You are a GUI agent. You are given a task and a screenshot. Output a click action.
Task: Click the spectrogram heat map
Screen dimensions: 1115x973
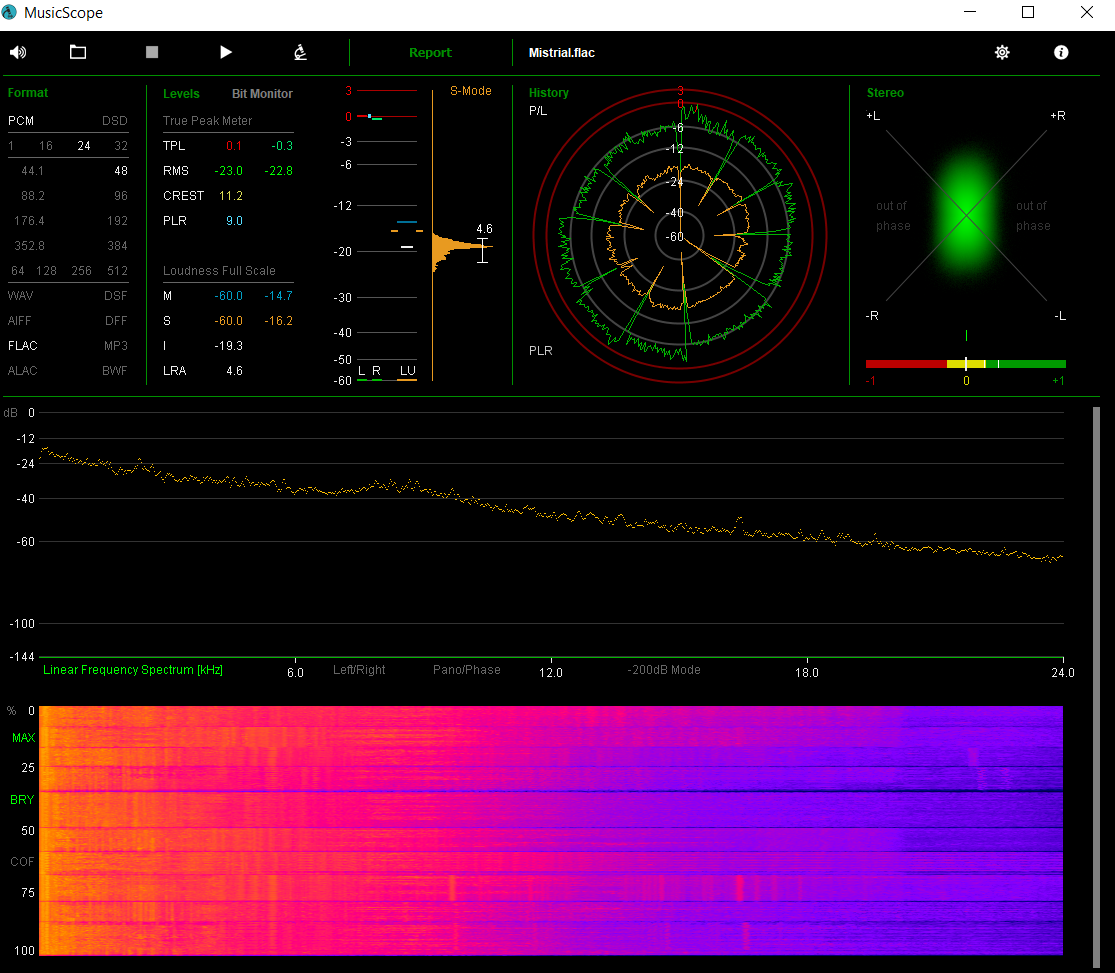[551, 831]
